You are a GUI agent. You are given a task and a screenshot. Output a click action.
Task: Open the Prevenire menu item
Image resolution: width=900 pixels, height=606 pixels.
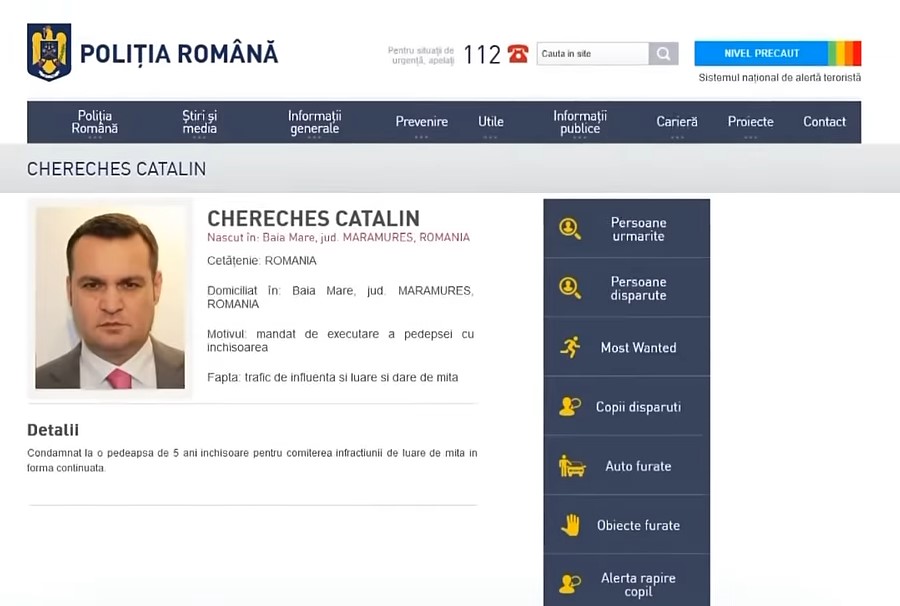click(421, 122)
